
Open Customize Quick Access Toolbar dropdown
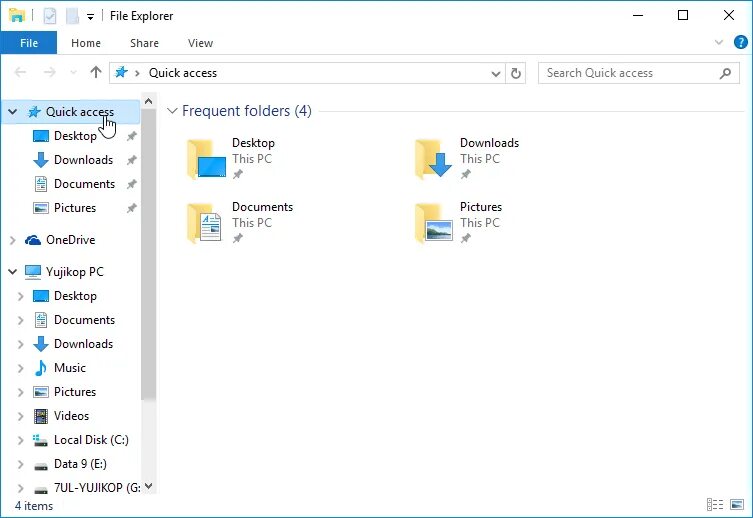[x=90, y=17]
